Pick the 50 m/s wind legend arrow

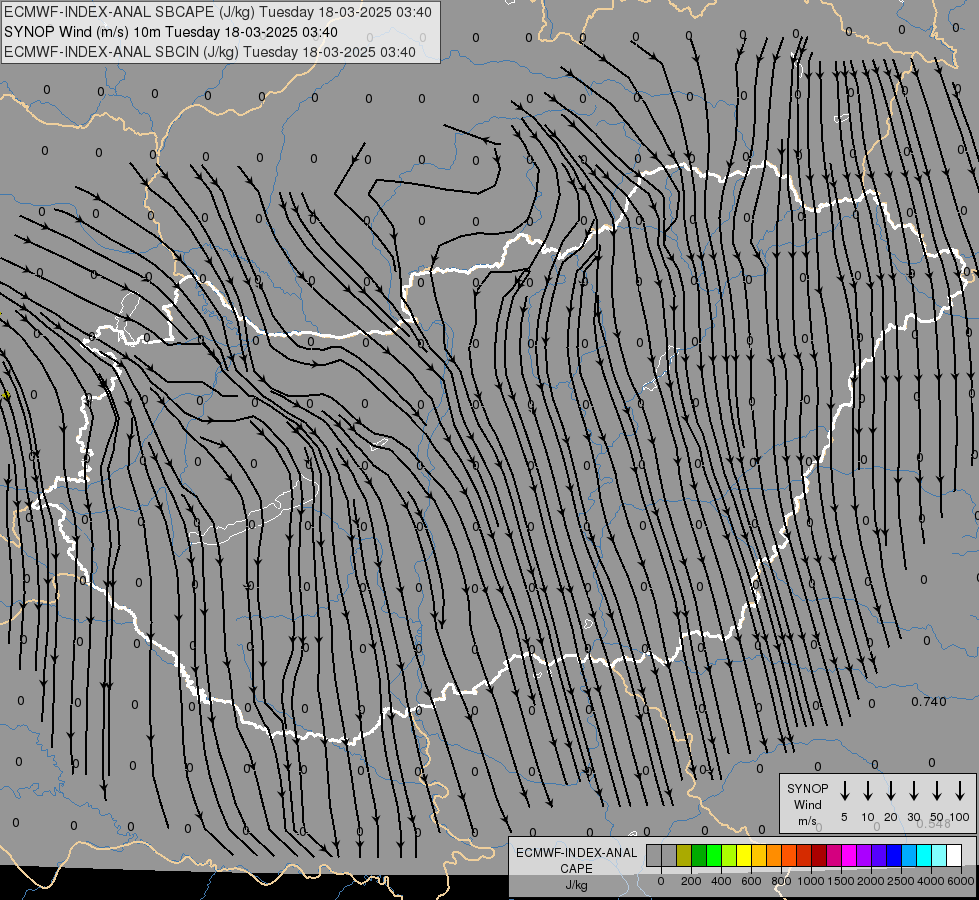(x=937, y=790)
